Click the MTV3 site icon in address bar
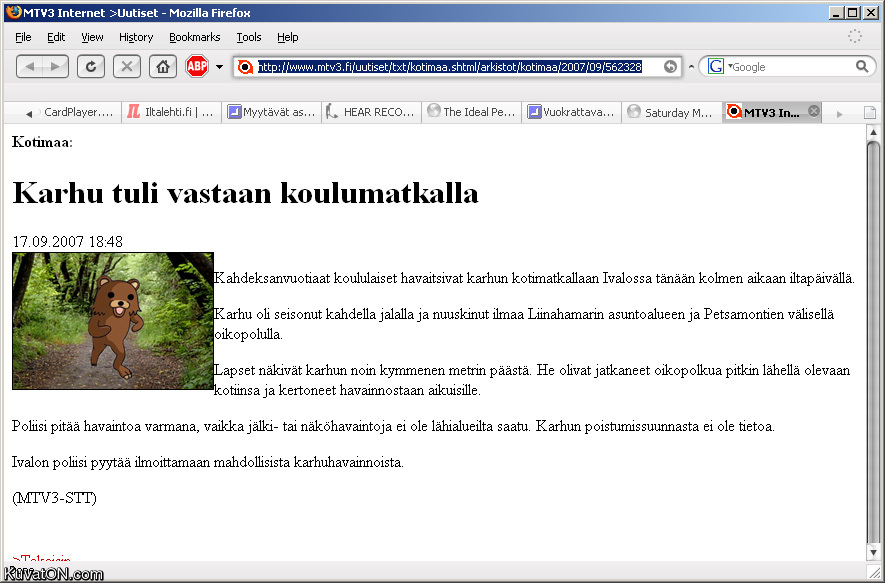The width and height of the screenshot is (885, 583). pos(245,67)
